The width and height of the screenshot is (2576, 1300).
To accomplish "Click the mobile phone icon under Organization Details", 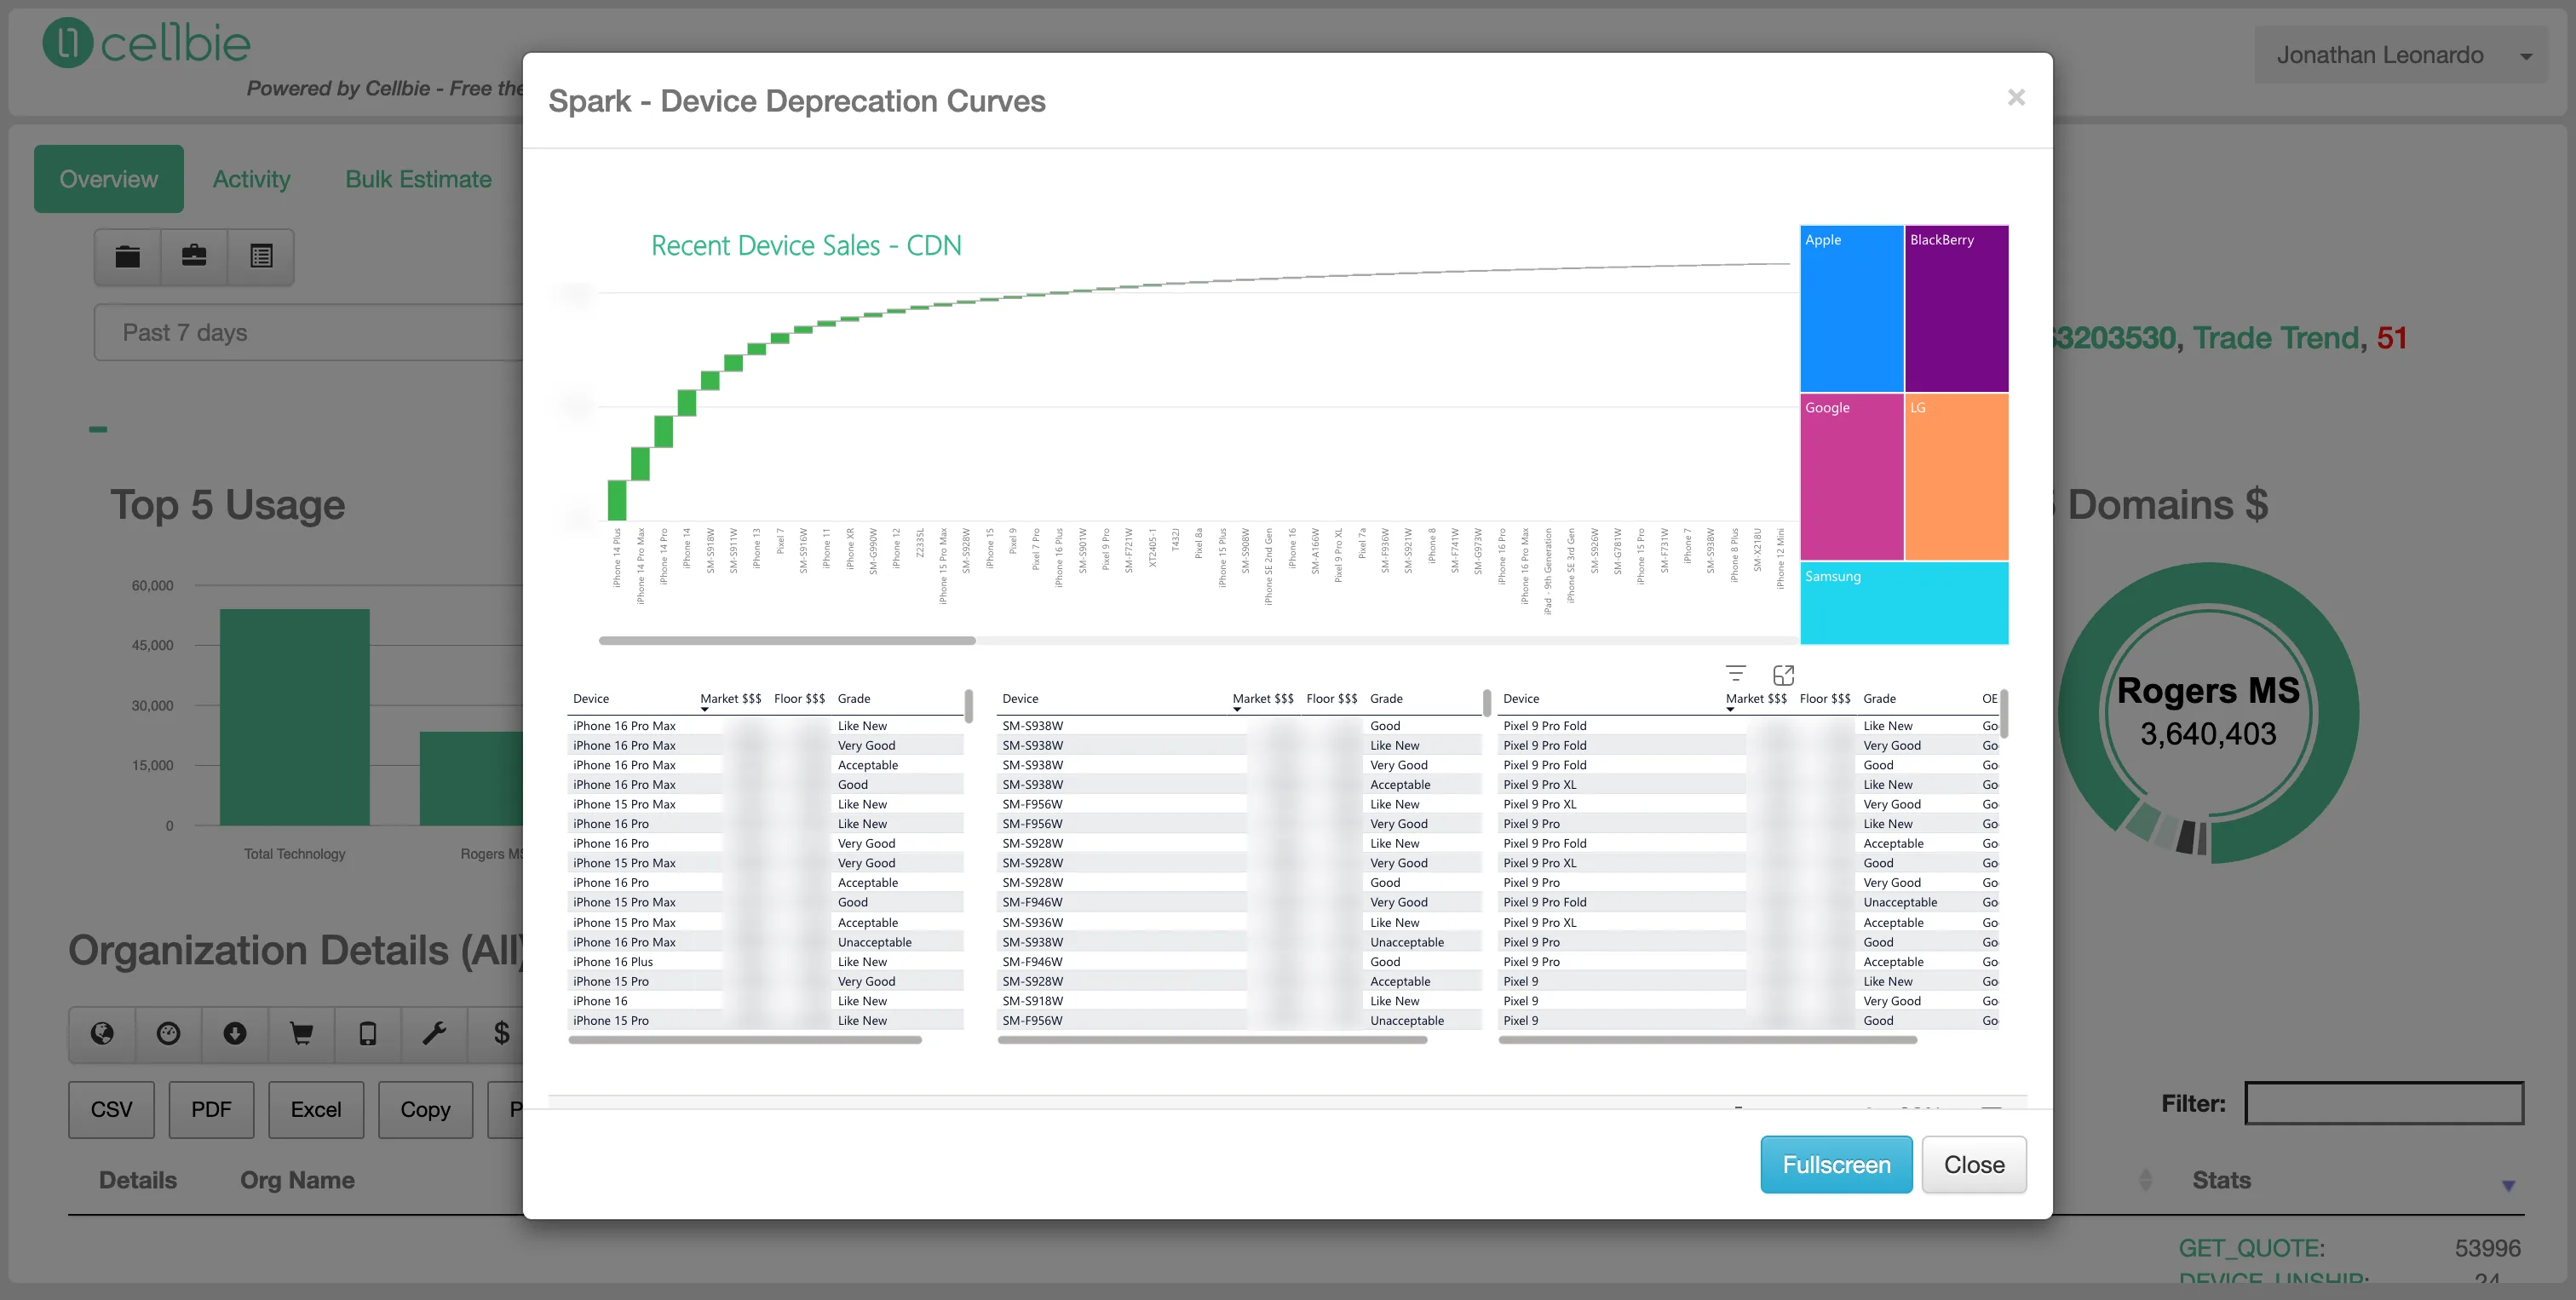I will [x=368, y=1033].
